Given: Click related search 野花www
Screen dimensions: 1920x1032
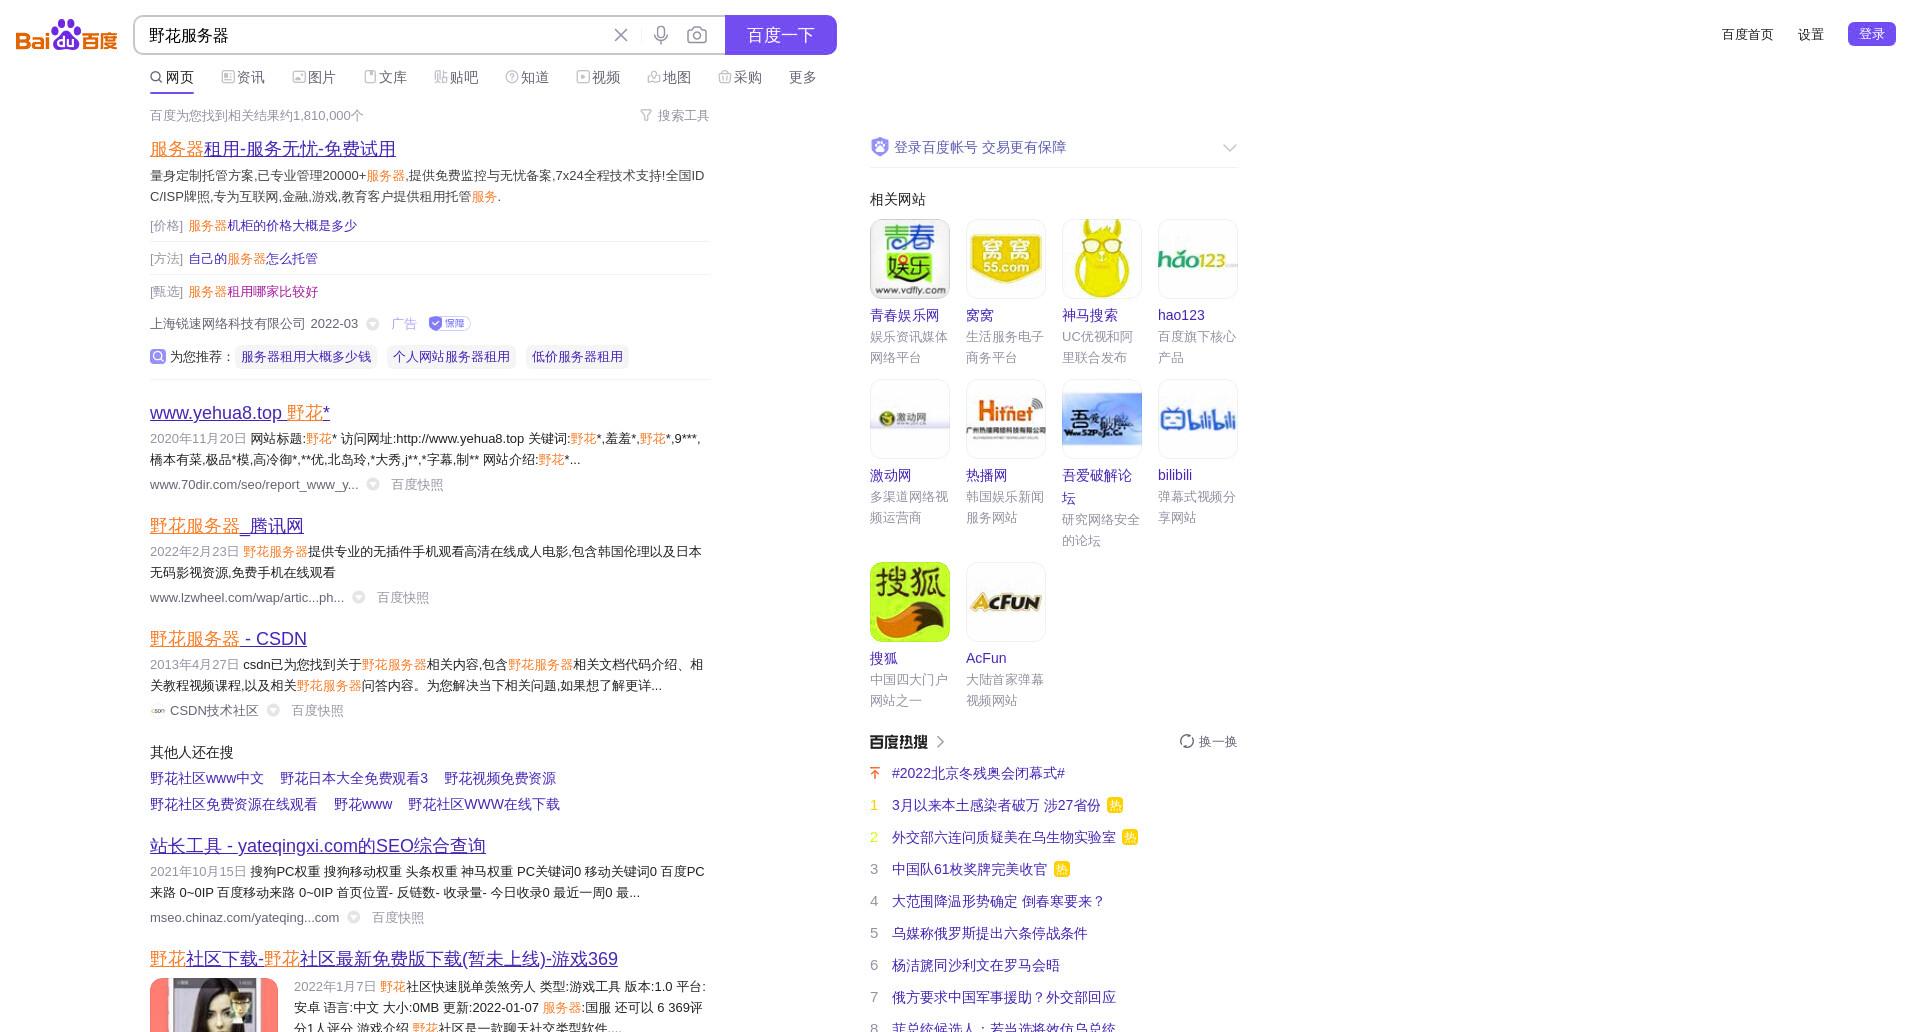Looking at the screenshot, I should (362, 805).
